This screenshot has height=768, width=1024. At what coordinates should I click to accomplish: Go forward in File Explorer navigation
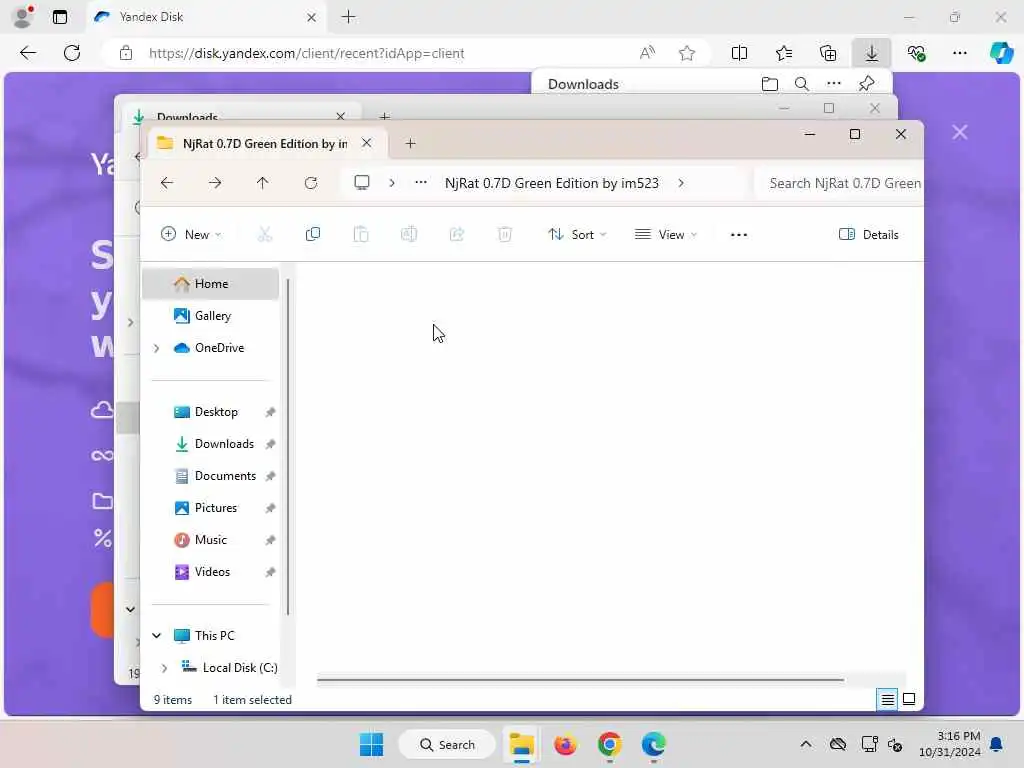tap(215, 183)
